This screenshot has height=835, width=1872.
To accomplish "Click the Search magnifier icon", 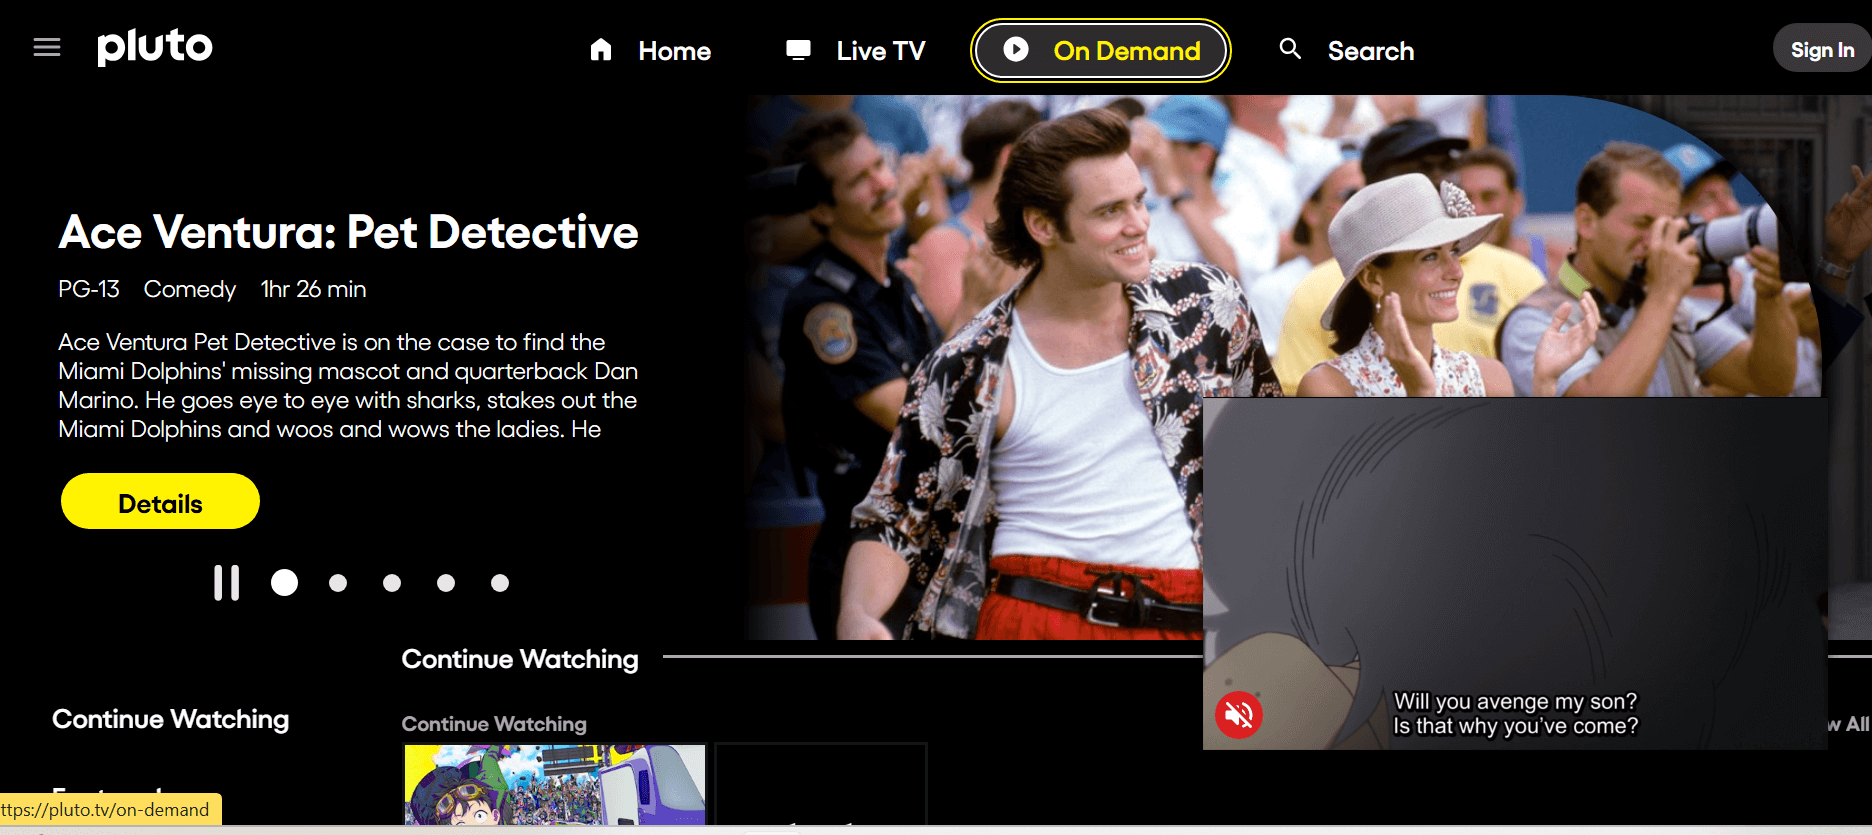I will coord(1290,48).
